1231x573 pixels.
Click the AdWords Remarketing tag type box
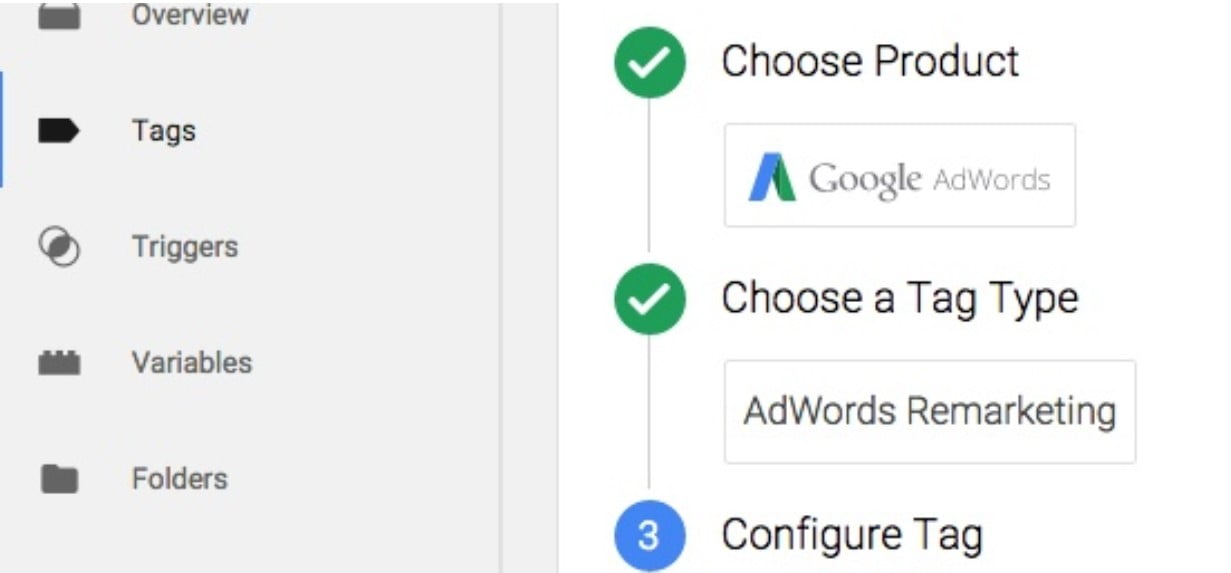(x=929, y=411)
